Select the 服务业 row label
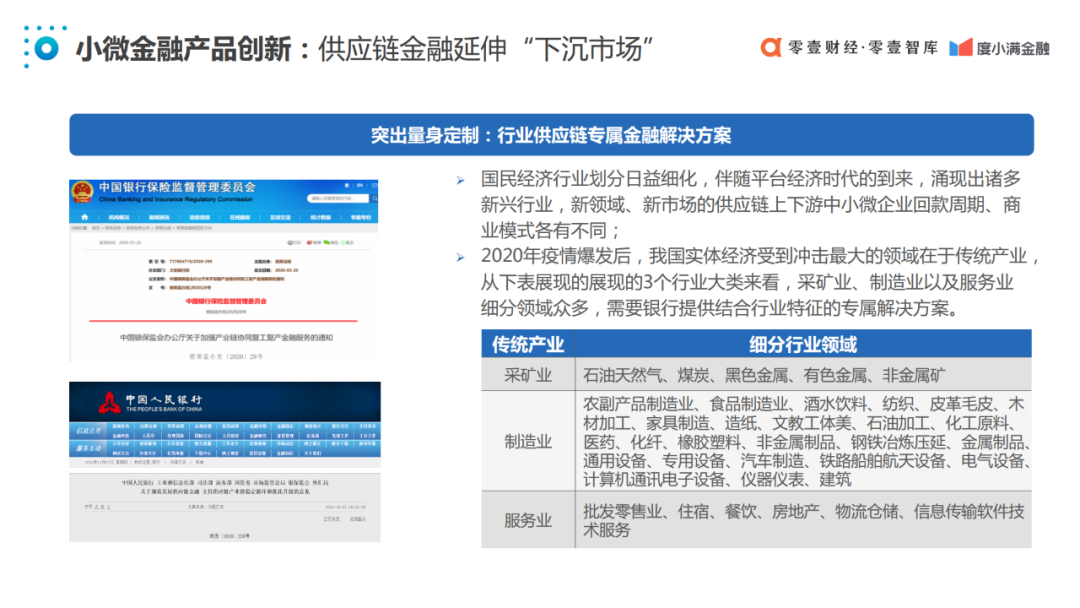The width and height of the screenshot is (1080, 608). (527, 520)
